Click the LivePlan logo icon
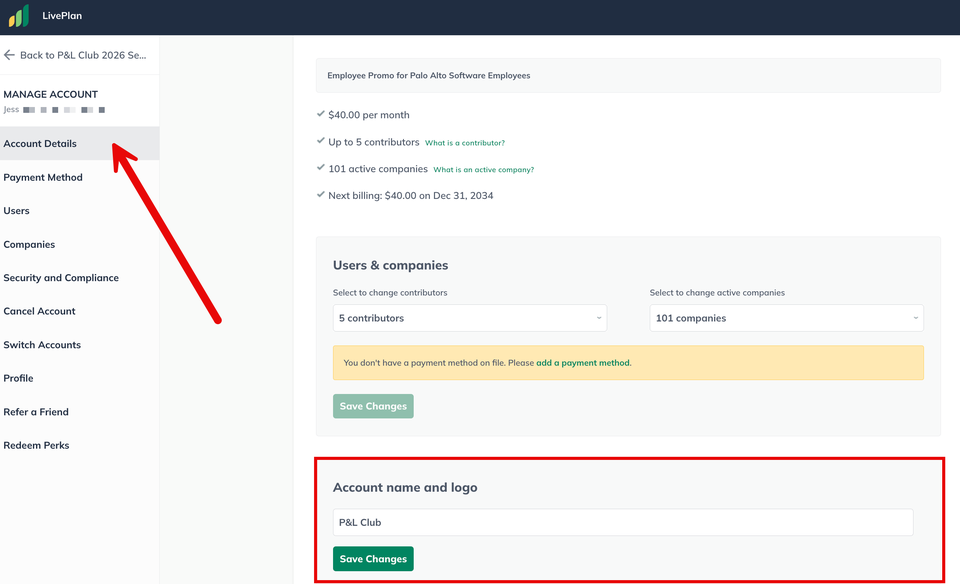 (x=18, y=16)
